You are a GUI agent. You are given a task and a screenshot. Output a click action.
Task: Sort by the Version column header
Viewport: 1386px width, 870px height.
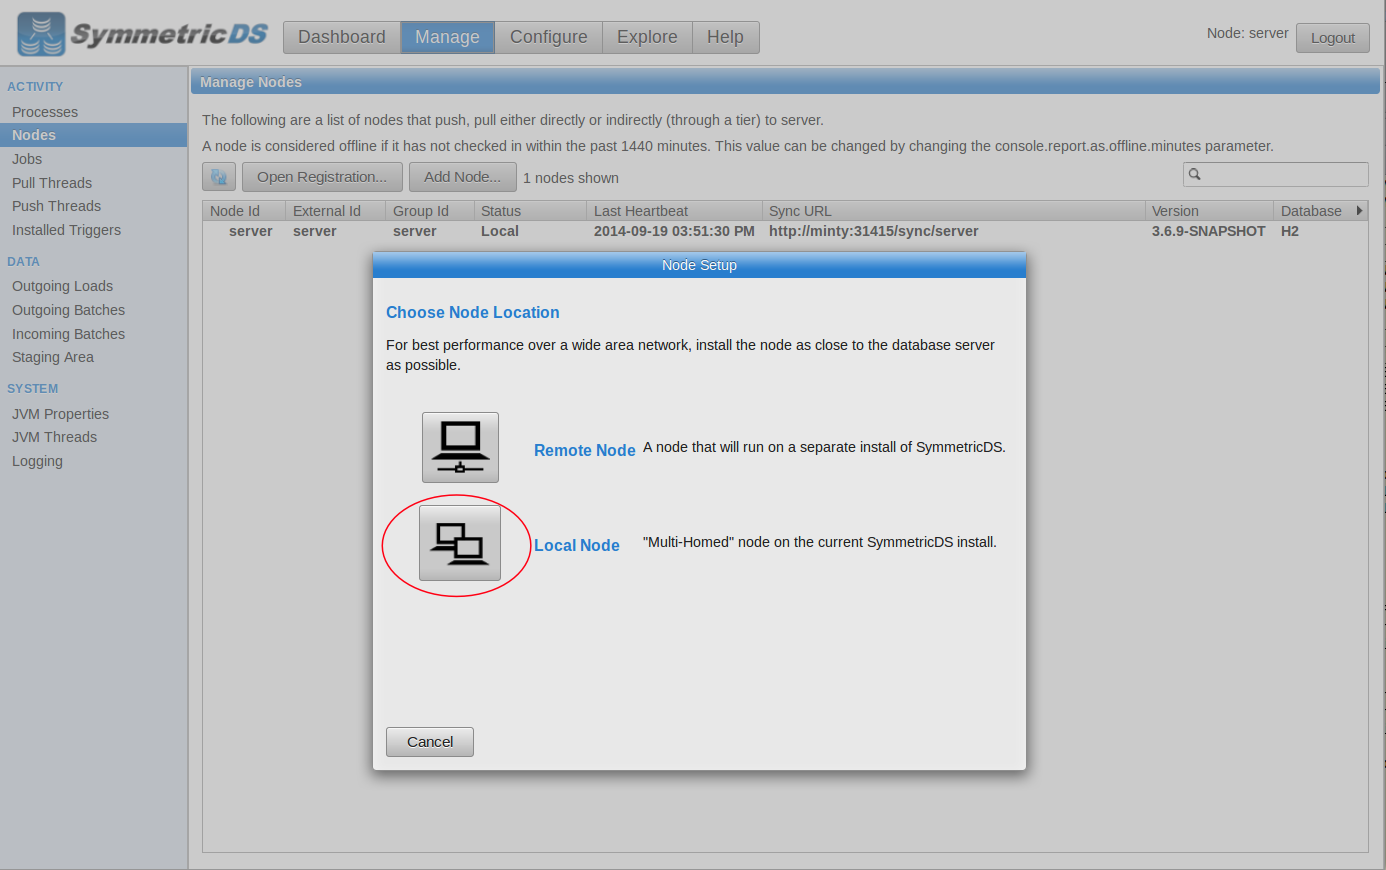tap(1209, 211)
